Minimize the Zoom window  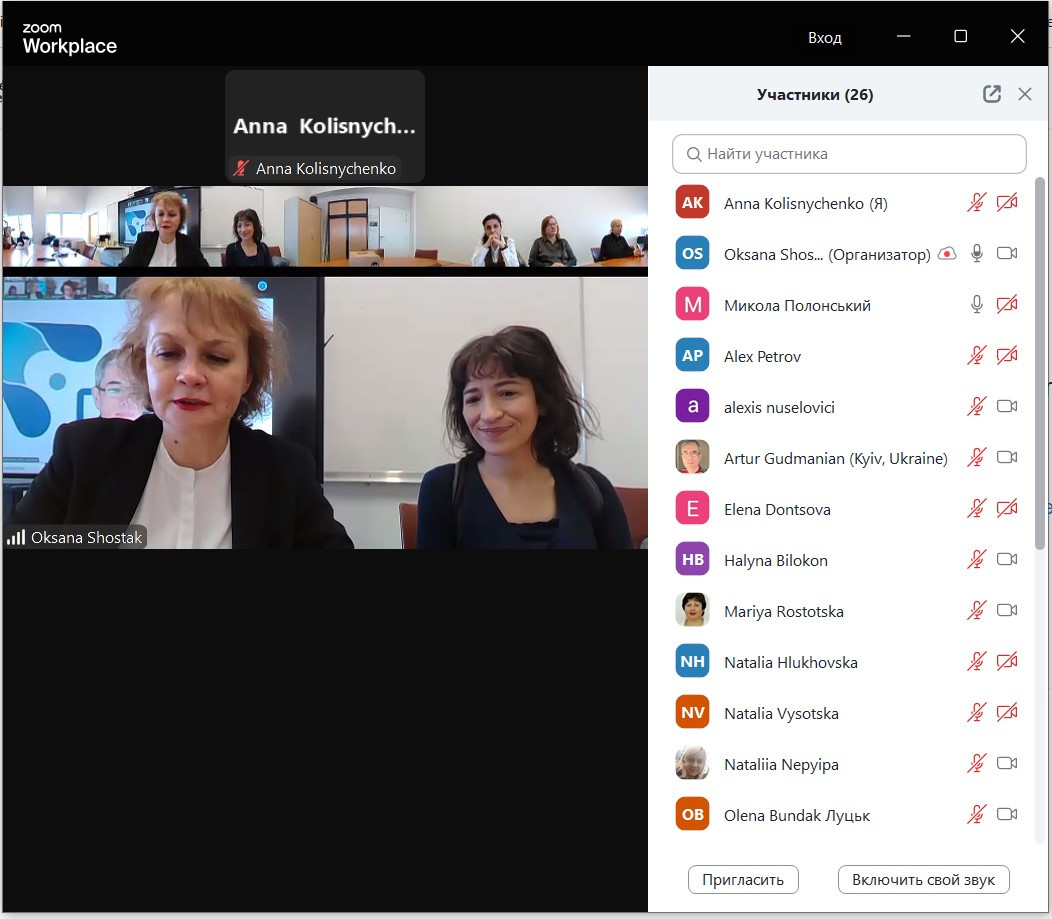coord(904,36)
